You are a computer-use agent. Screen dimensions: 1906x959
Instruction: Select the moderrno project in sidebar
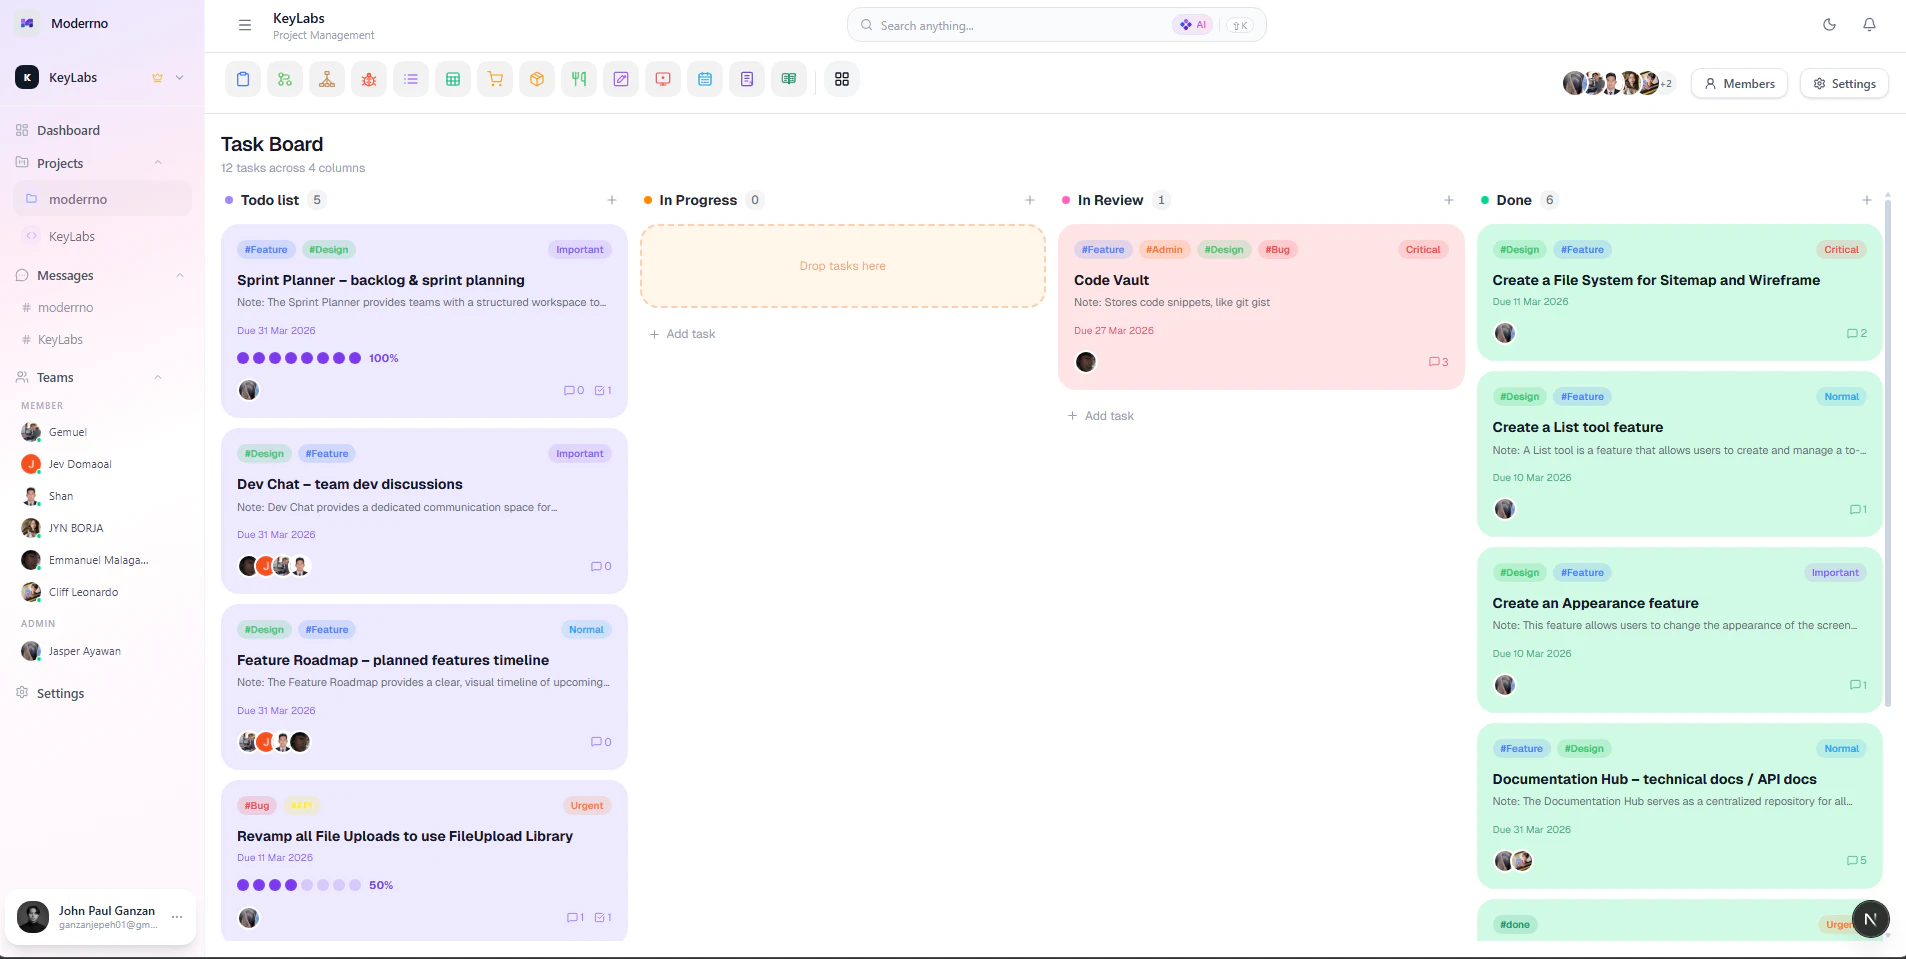pos(102,199)
